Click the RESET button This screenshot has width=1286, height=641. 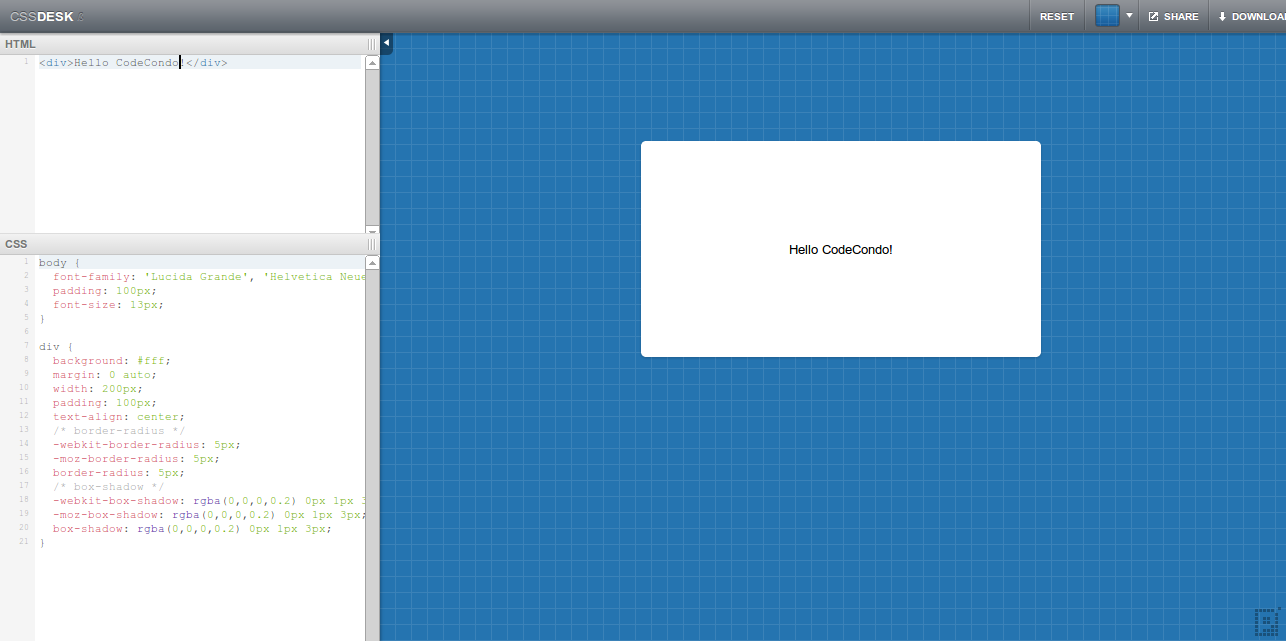(x=1057, y=16)
